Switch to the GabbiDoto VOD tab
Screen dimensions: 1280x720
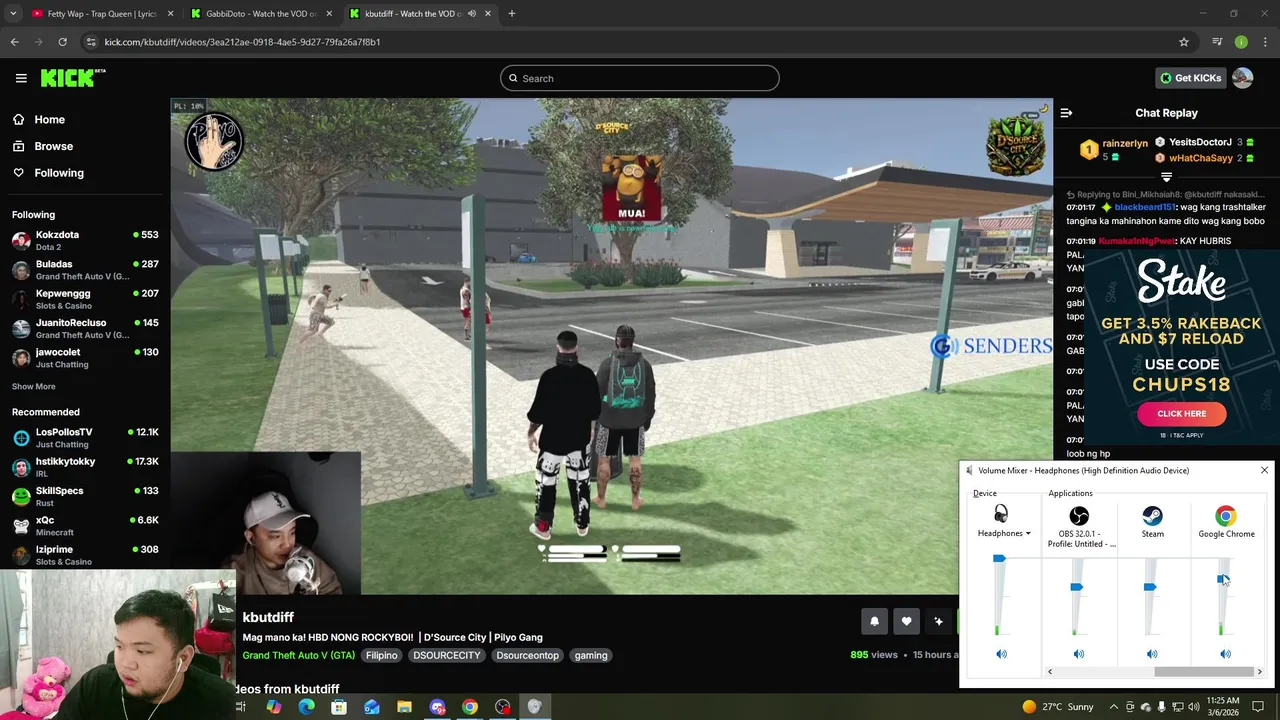coord(260,14)
